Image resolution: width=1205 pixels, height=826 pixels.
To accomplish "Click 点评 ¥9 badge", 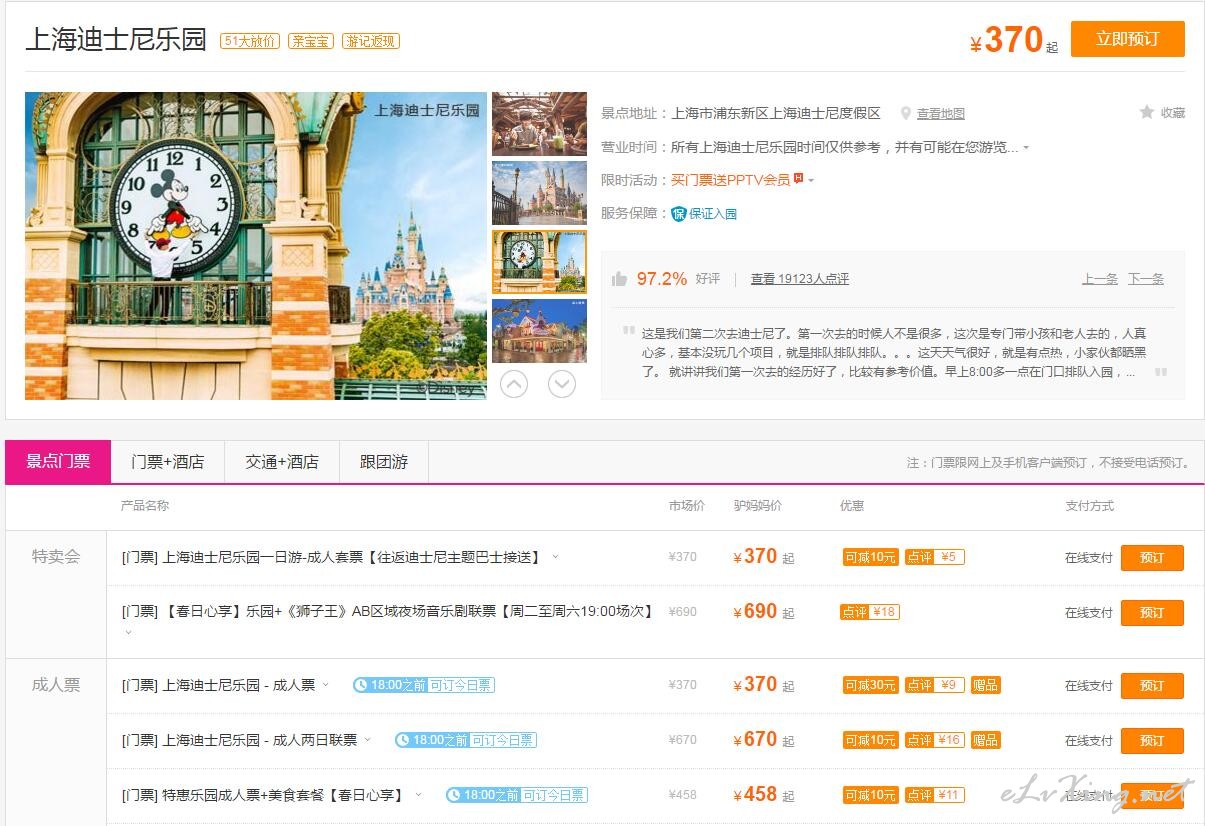I will point(935,685).
